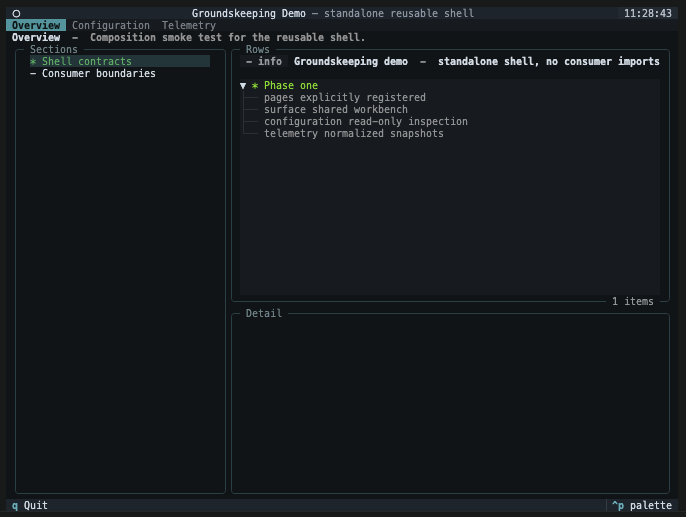The width and height of the screenshot is (686, 517).
Task: Click the q Quit footer shortcut
Action: pos(29,506)
